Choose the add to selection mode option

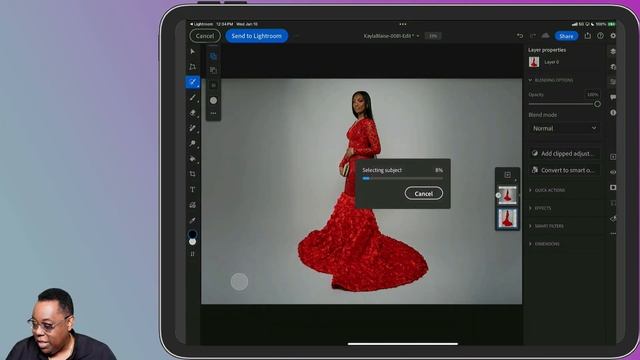[213, 70]
